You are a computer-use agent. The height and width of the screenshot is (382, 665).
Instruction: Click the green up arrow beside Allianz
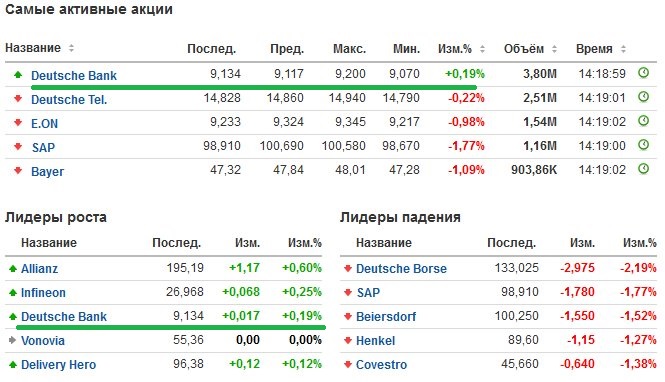[13, 268]
